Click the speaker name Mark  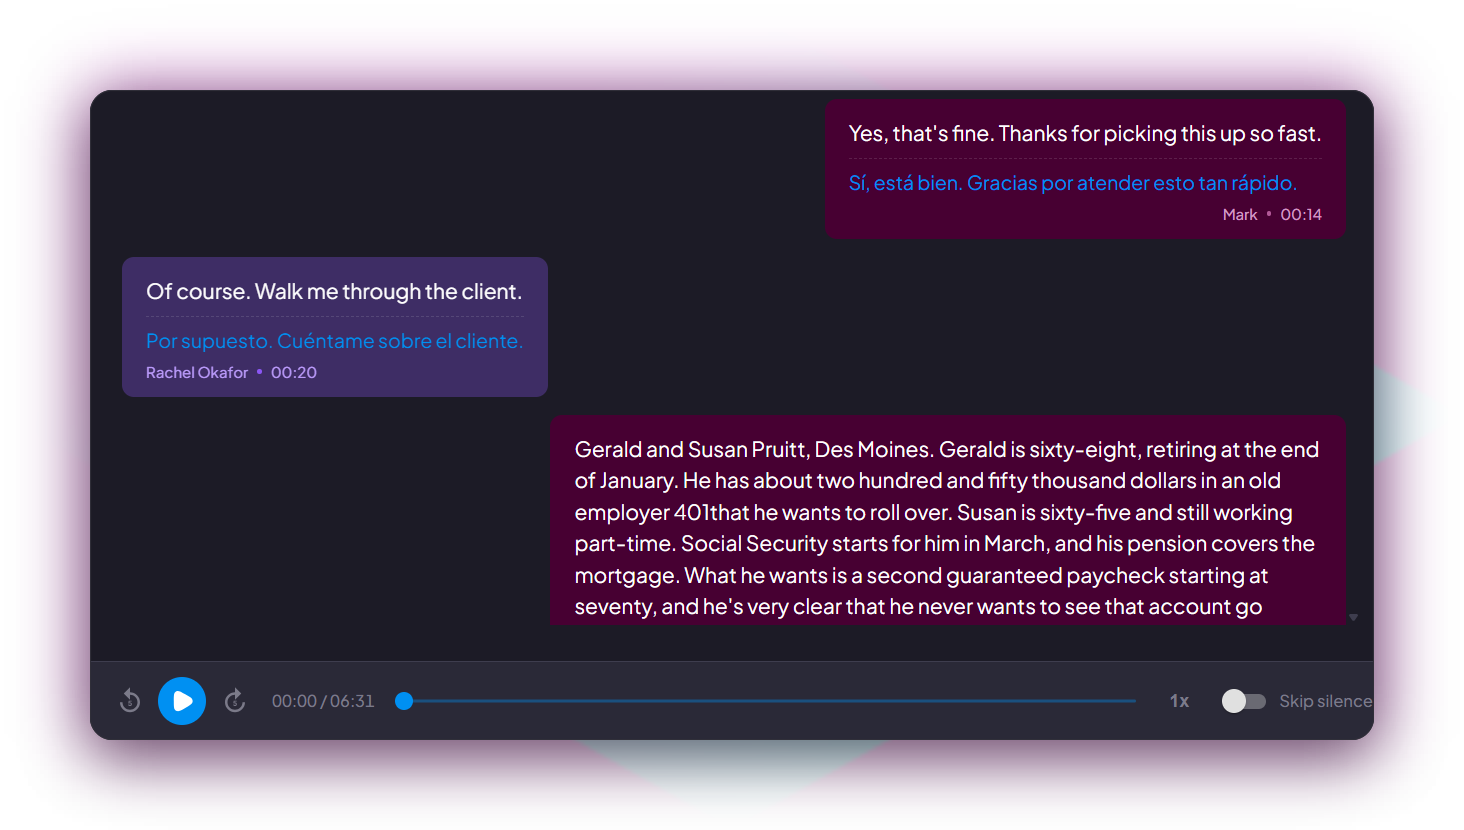pos(1240,214)
